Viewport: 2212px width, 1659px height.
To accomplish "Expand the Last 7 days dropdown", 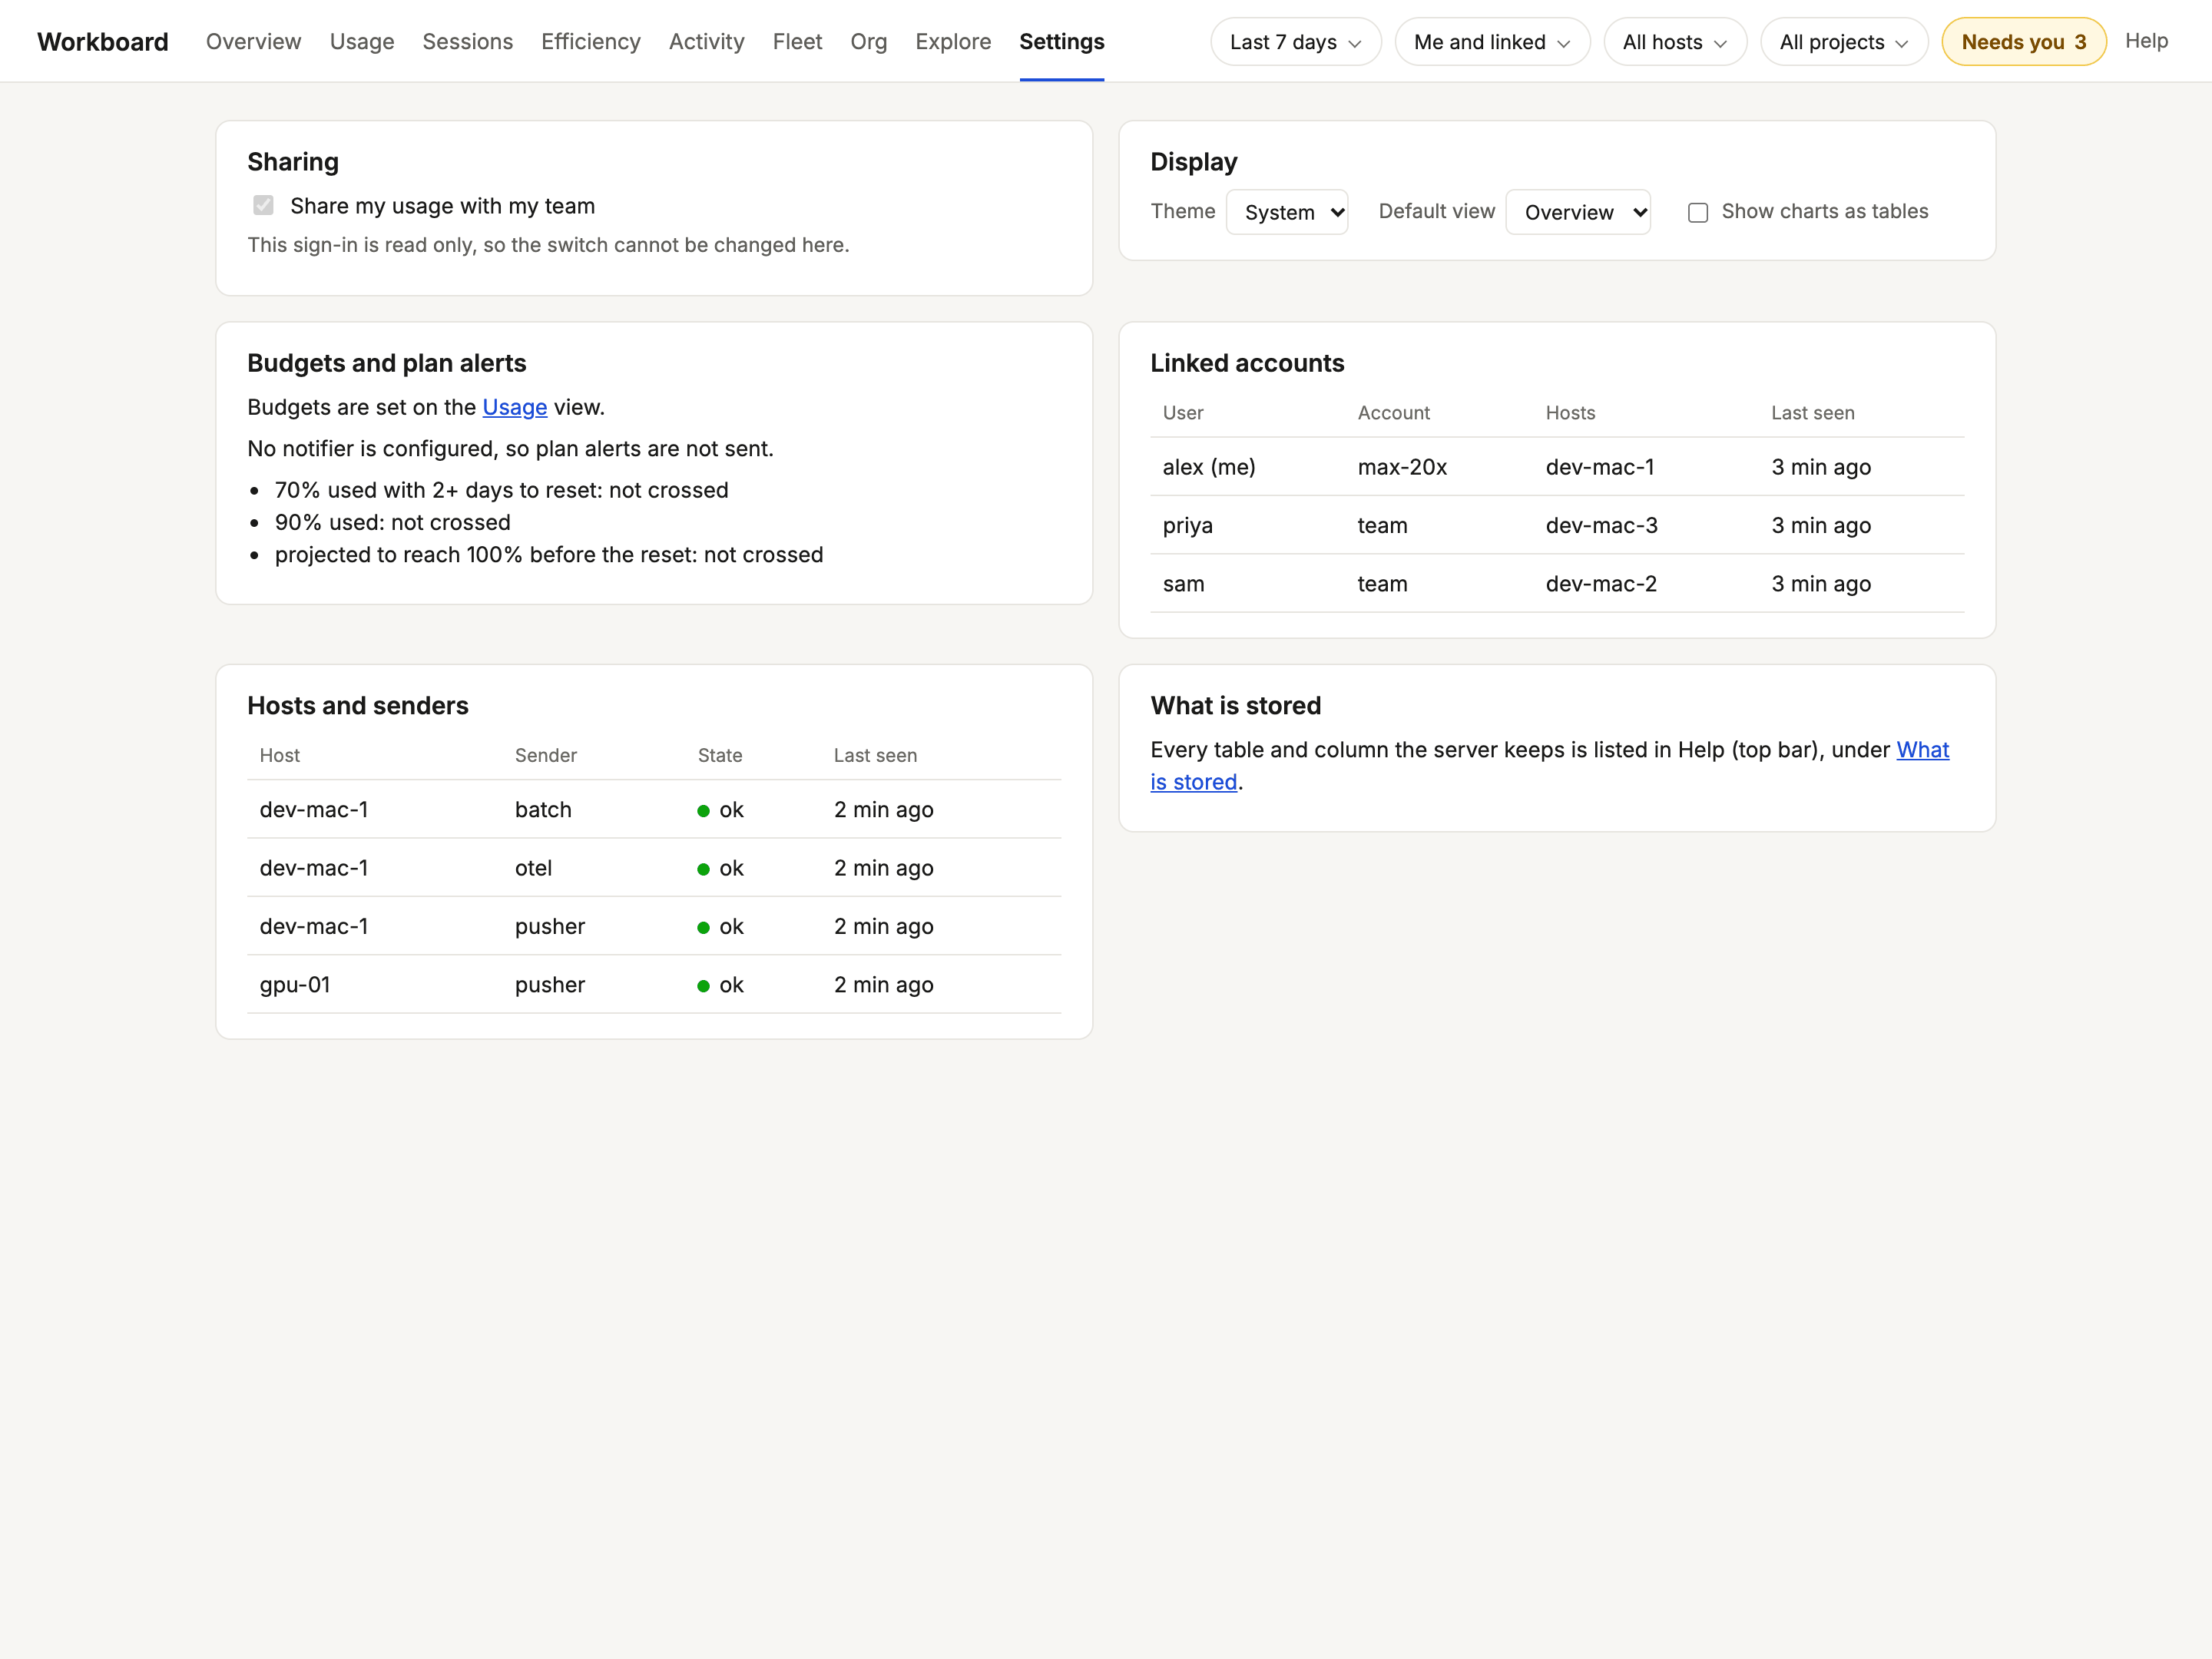I will (x=1295, y=42).
